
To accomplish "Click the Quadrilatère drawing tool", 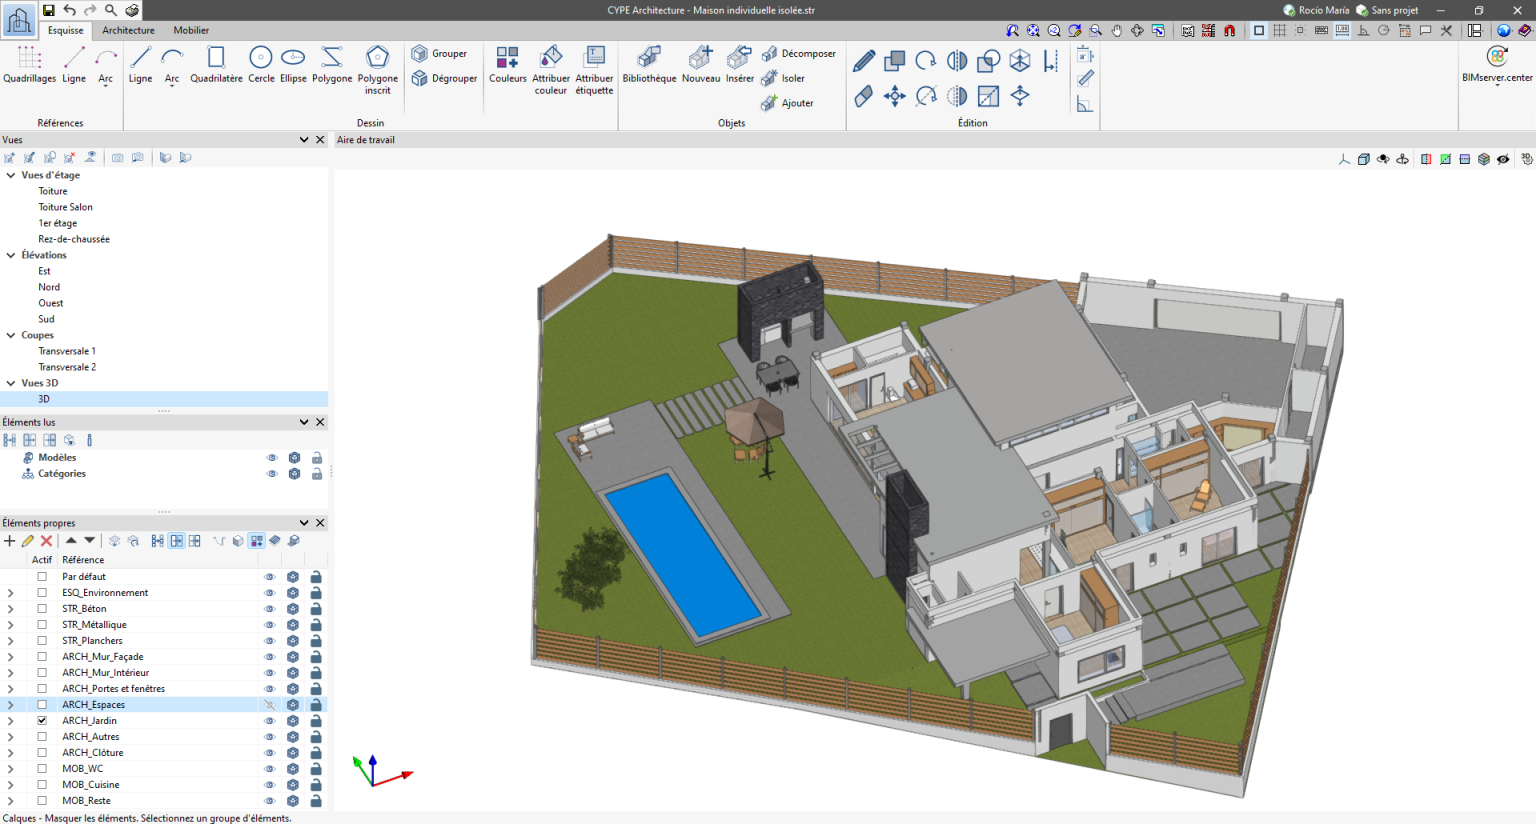I will (x=216, y=64).
